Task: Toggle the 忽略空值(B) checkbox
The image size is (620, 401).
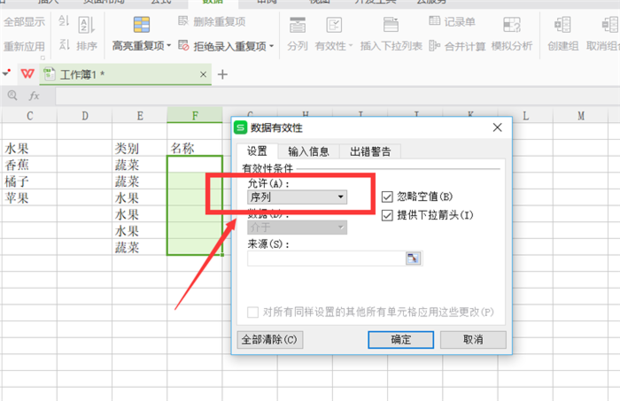Action: click(388, 197)
